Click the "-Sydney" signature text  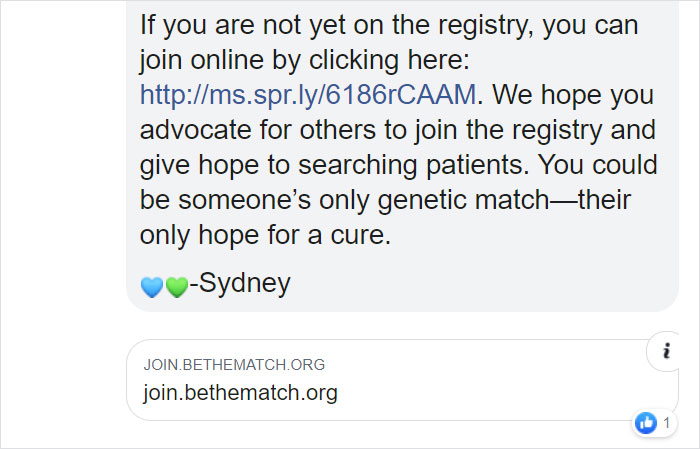[x=240, y=284]
